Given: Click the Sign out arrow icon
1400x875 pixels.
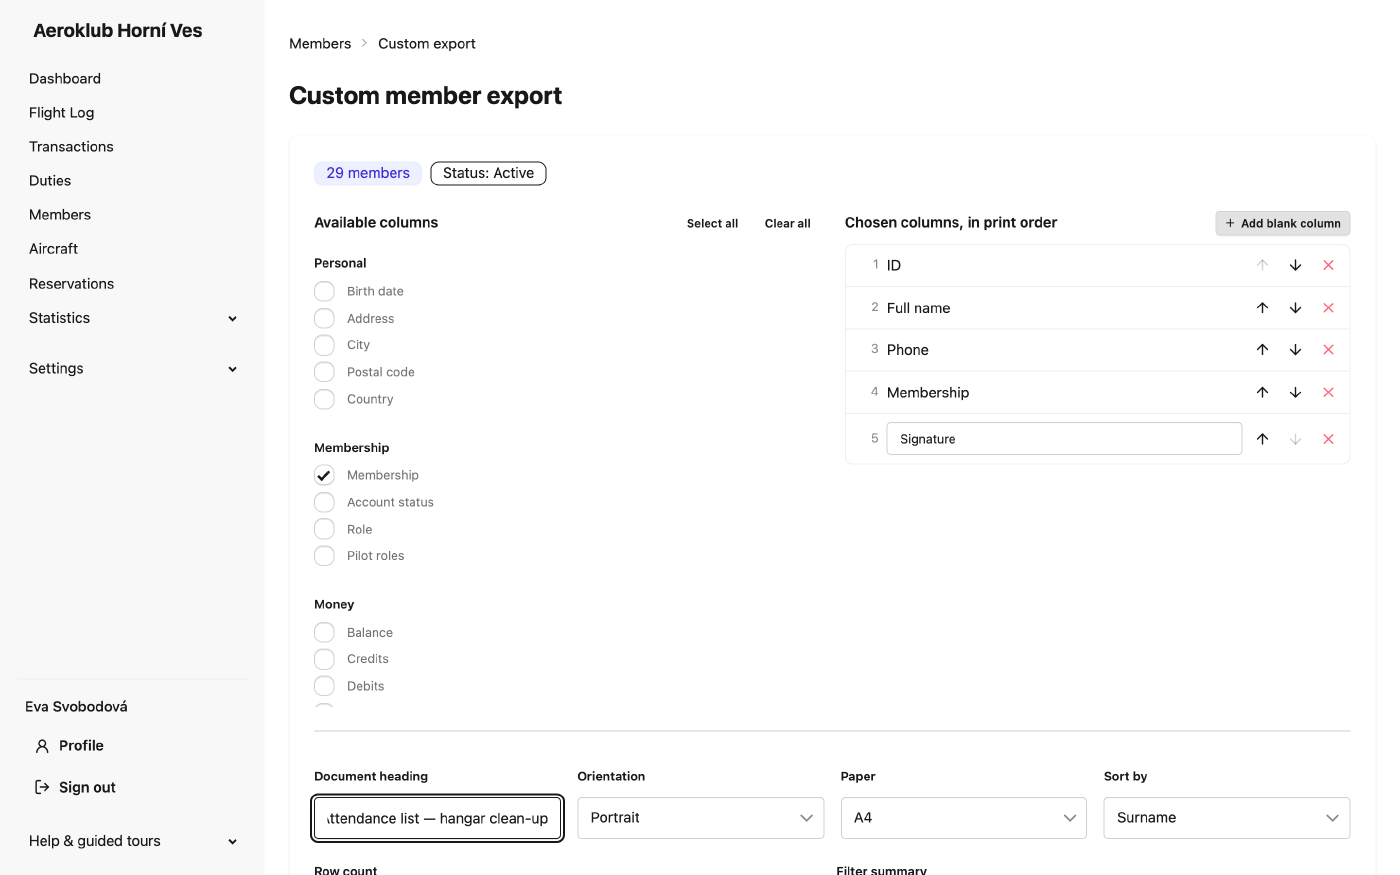Looking at the screenshot, I should pyautogui.click(x=42, y=787).
